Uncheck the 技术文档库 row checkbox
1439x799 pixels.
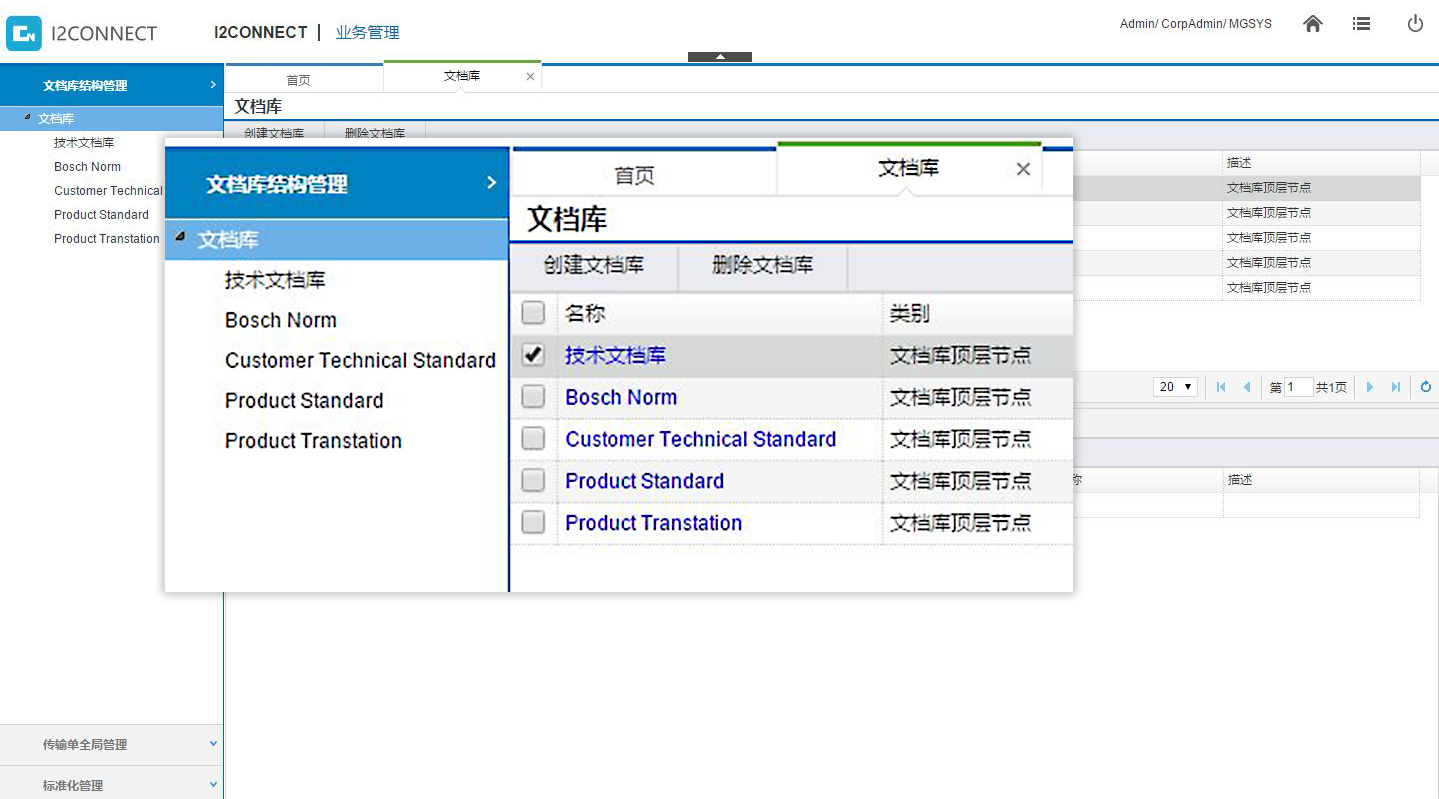pyautogui.click(x=533, y=355)
